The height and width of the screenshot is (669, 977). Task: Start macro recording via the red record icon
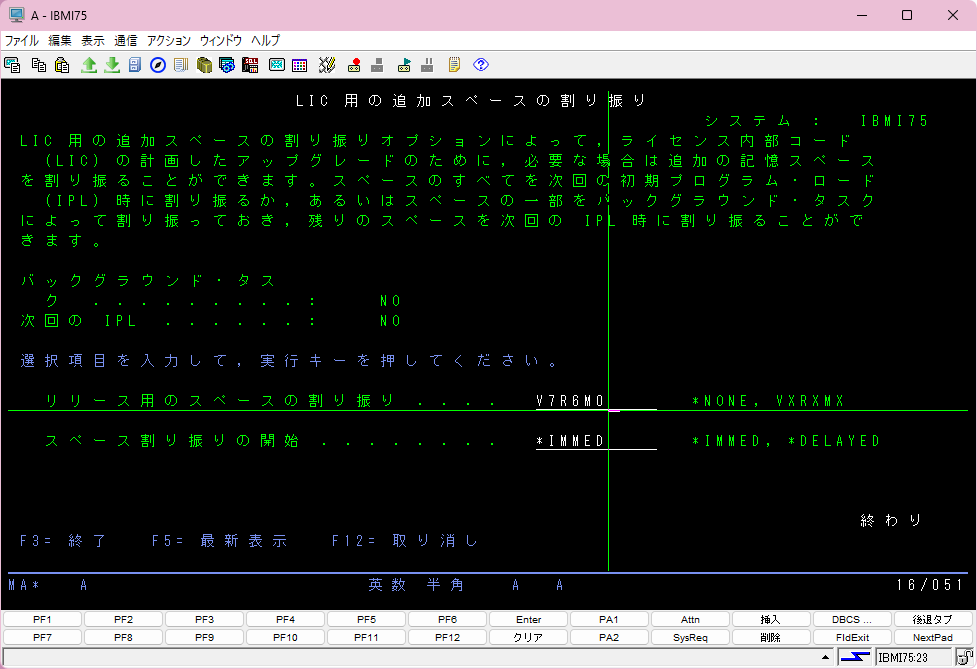[x=353, y=64]
